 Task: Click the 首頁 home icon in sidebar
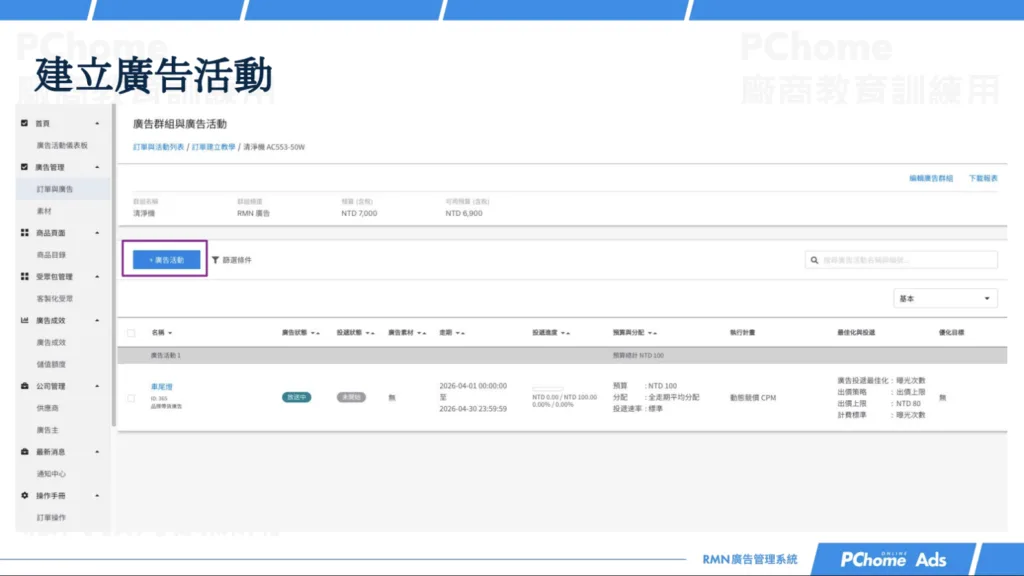click(x=25, y=123)
